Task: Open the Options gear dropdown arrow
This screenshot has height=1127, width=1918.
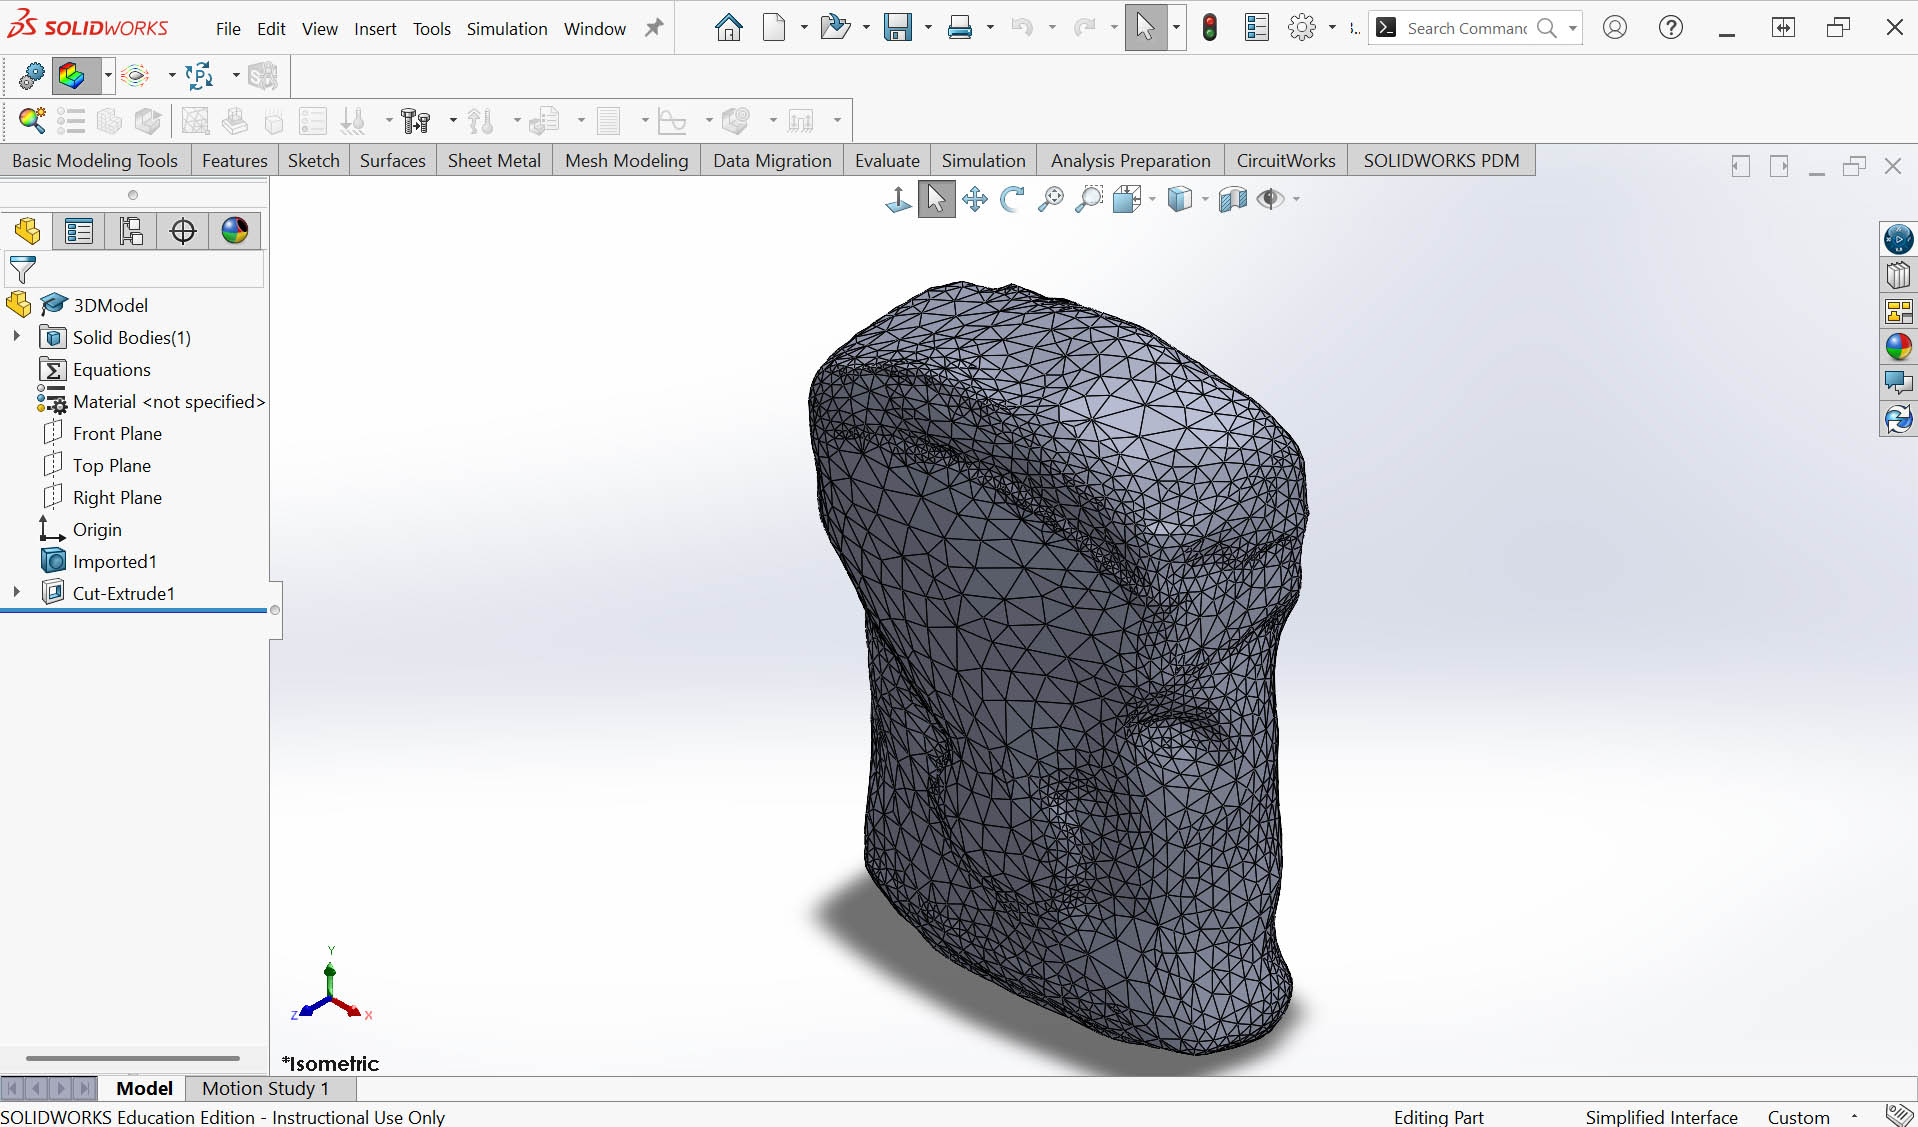Action: [x=1332, y=28]
